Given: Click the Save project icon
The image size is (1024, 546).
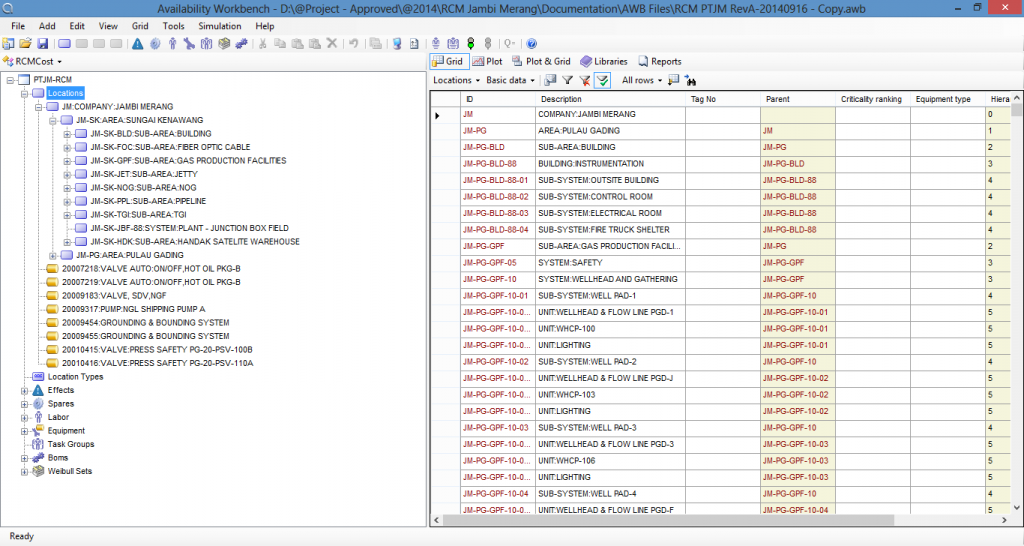Looking at the screenshot, I should coord(42,44).
